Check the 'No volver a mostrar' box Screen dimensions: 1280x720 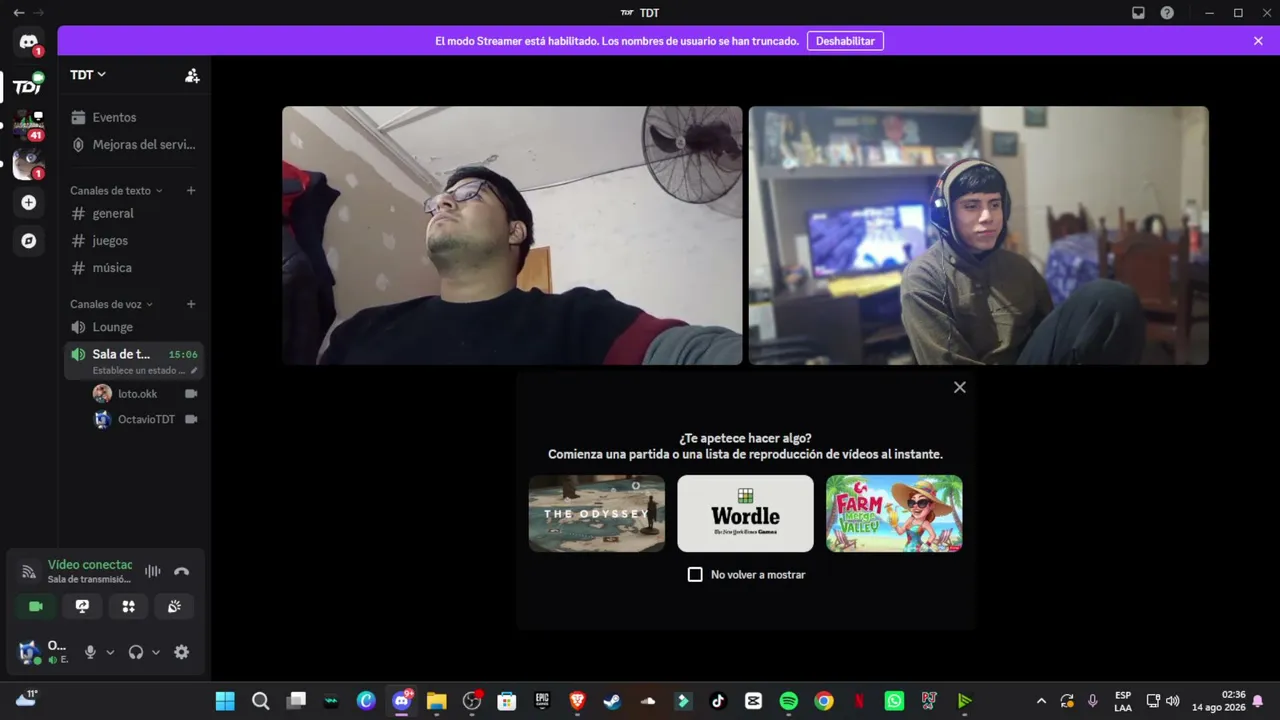tap(695, 574)
